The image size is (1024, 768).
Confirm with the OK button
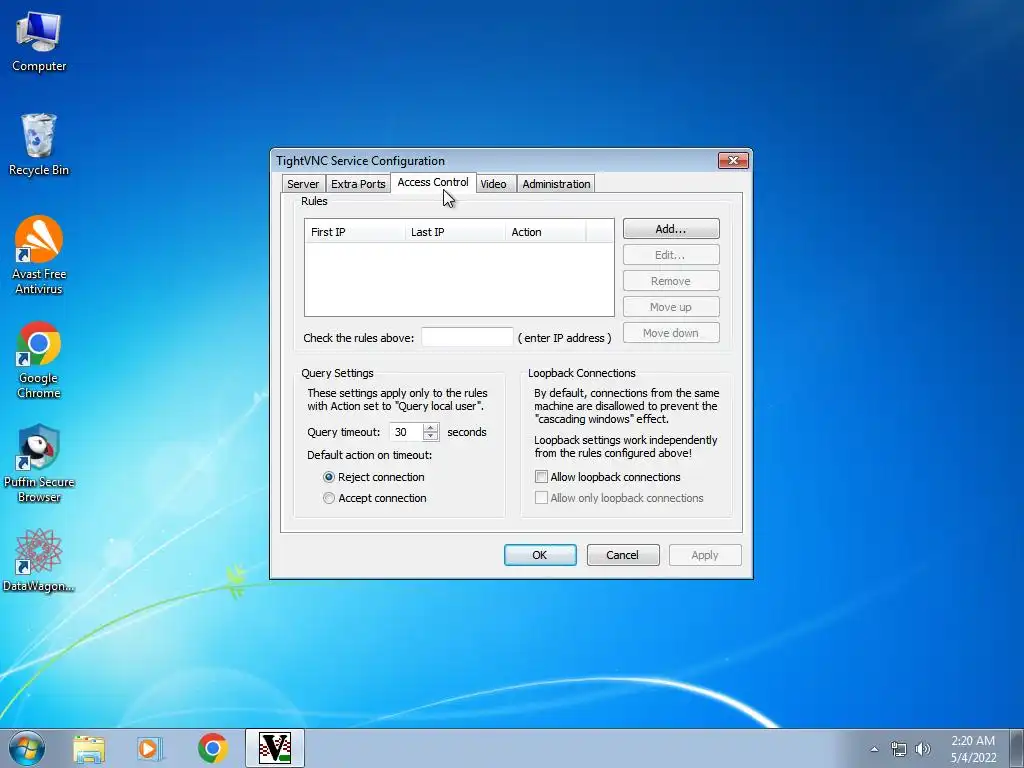540,555
